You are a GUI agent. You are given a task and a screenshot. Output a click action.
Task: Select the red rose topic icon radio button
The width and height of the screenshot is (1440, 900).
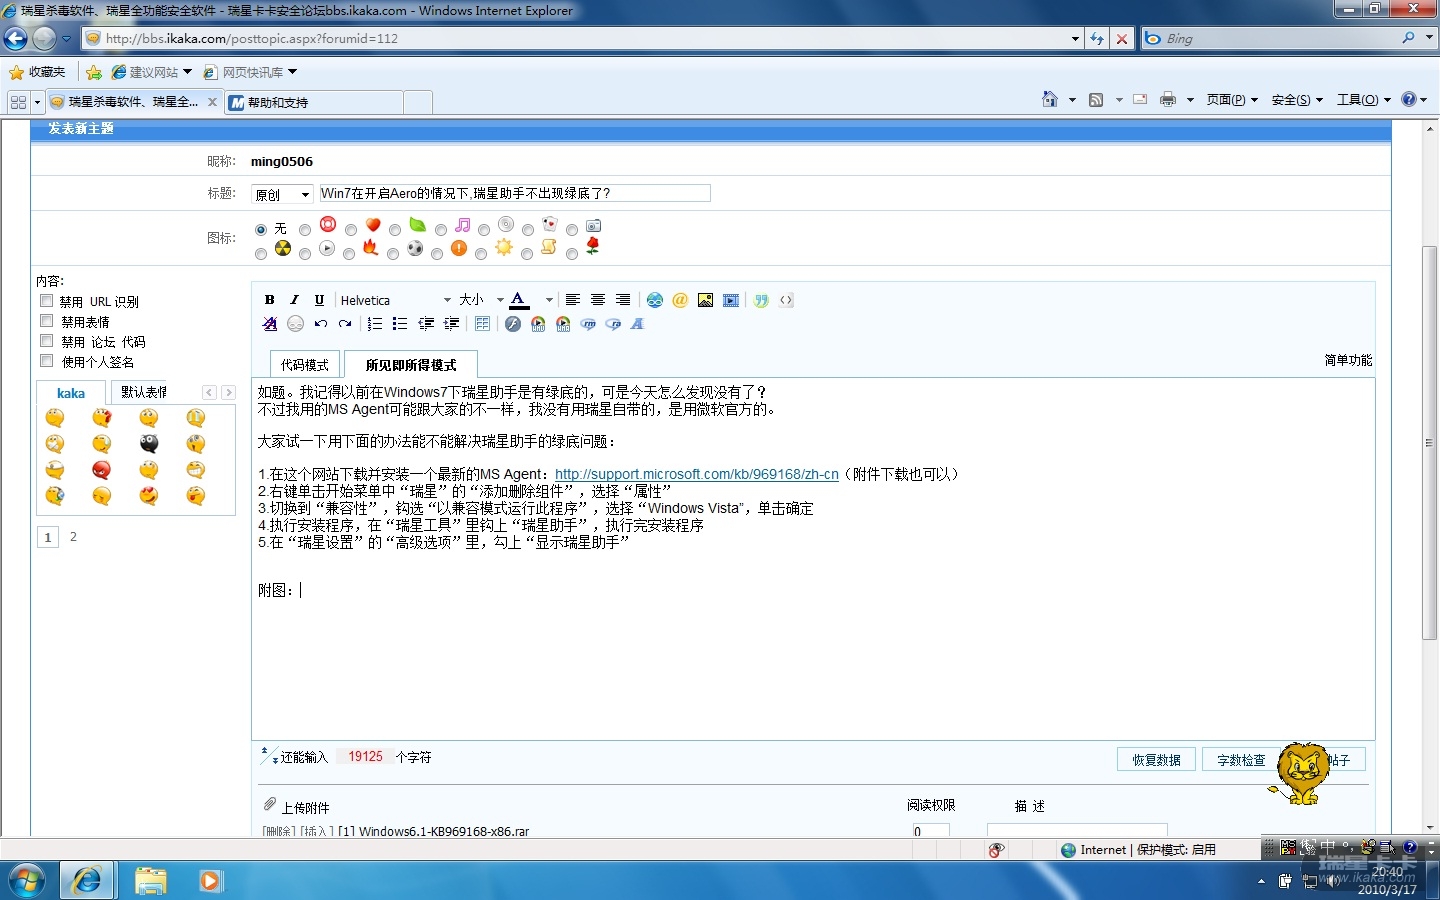pos(572,254)
